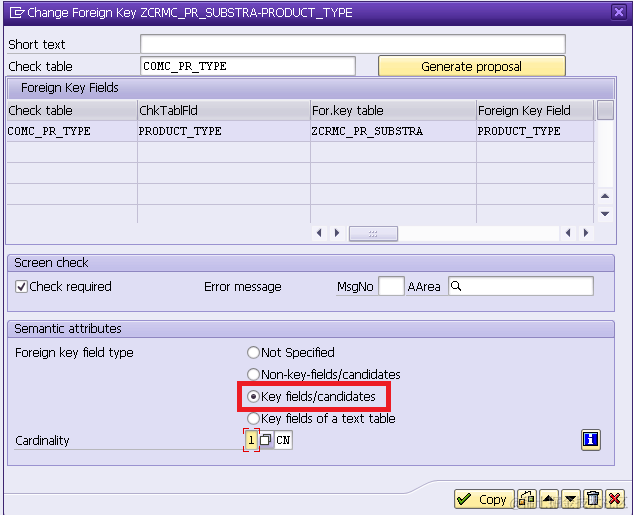Close the Change Foreign Key dialog window
The image size is (633, 515).
tap(618, 12)
